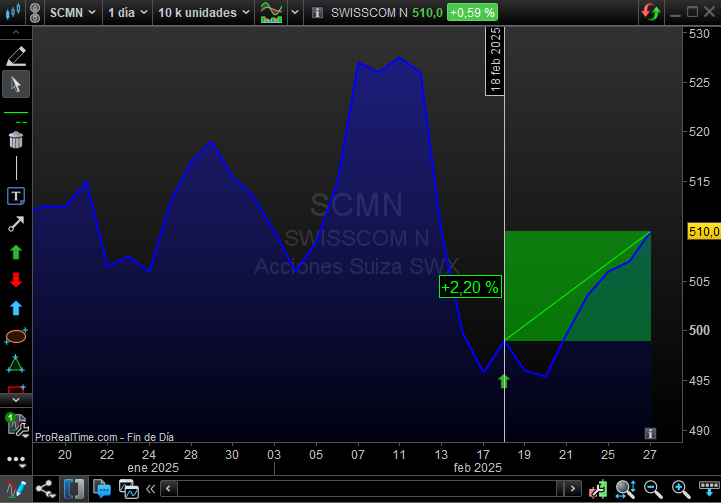Select the text T tool
Image resolution: width=721 pixels, height=503 pixels.
click(x=16, y=196)
